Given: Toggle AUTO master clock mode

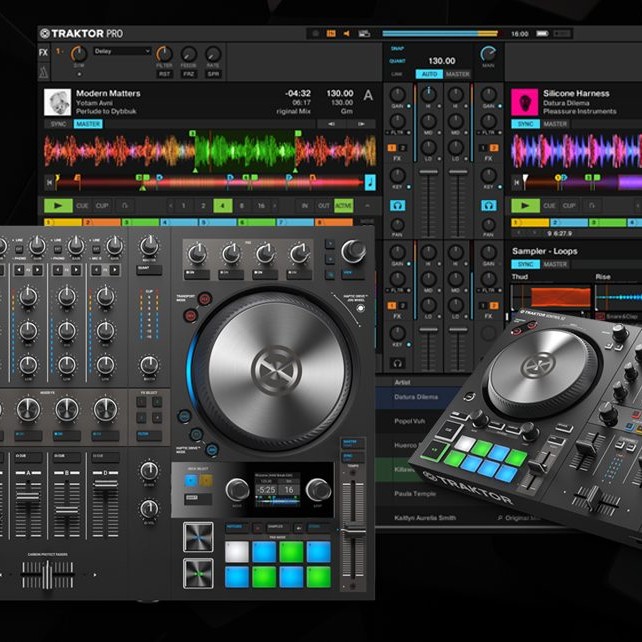Looking at the screenshot, I should click(429, 74).
